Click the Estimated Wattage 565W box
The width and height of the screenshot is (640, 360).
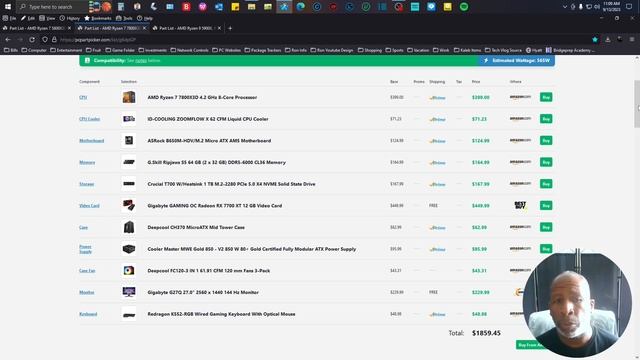click(x=516, y=60)
